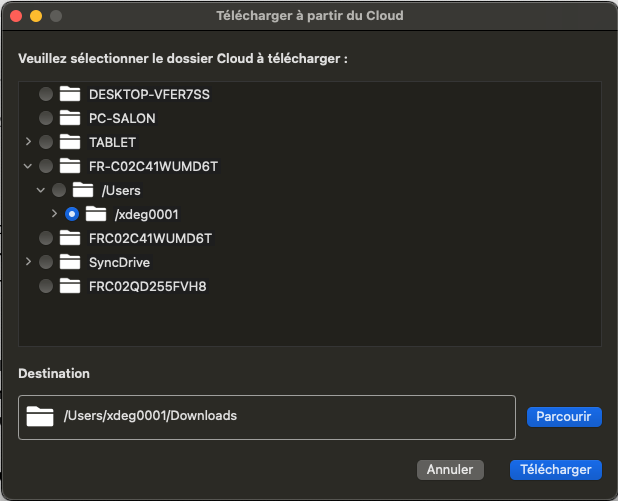Click the folder icon next to DESKTOP-VFER7SS

pyautogui.click(x=69, y=94)
